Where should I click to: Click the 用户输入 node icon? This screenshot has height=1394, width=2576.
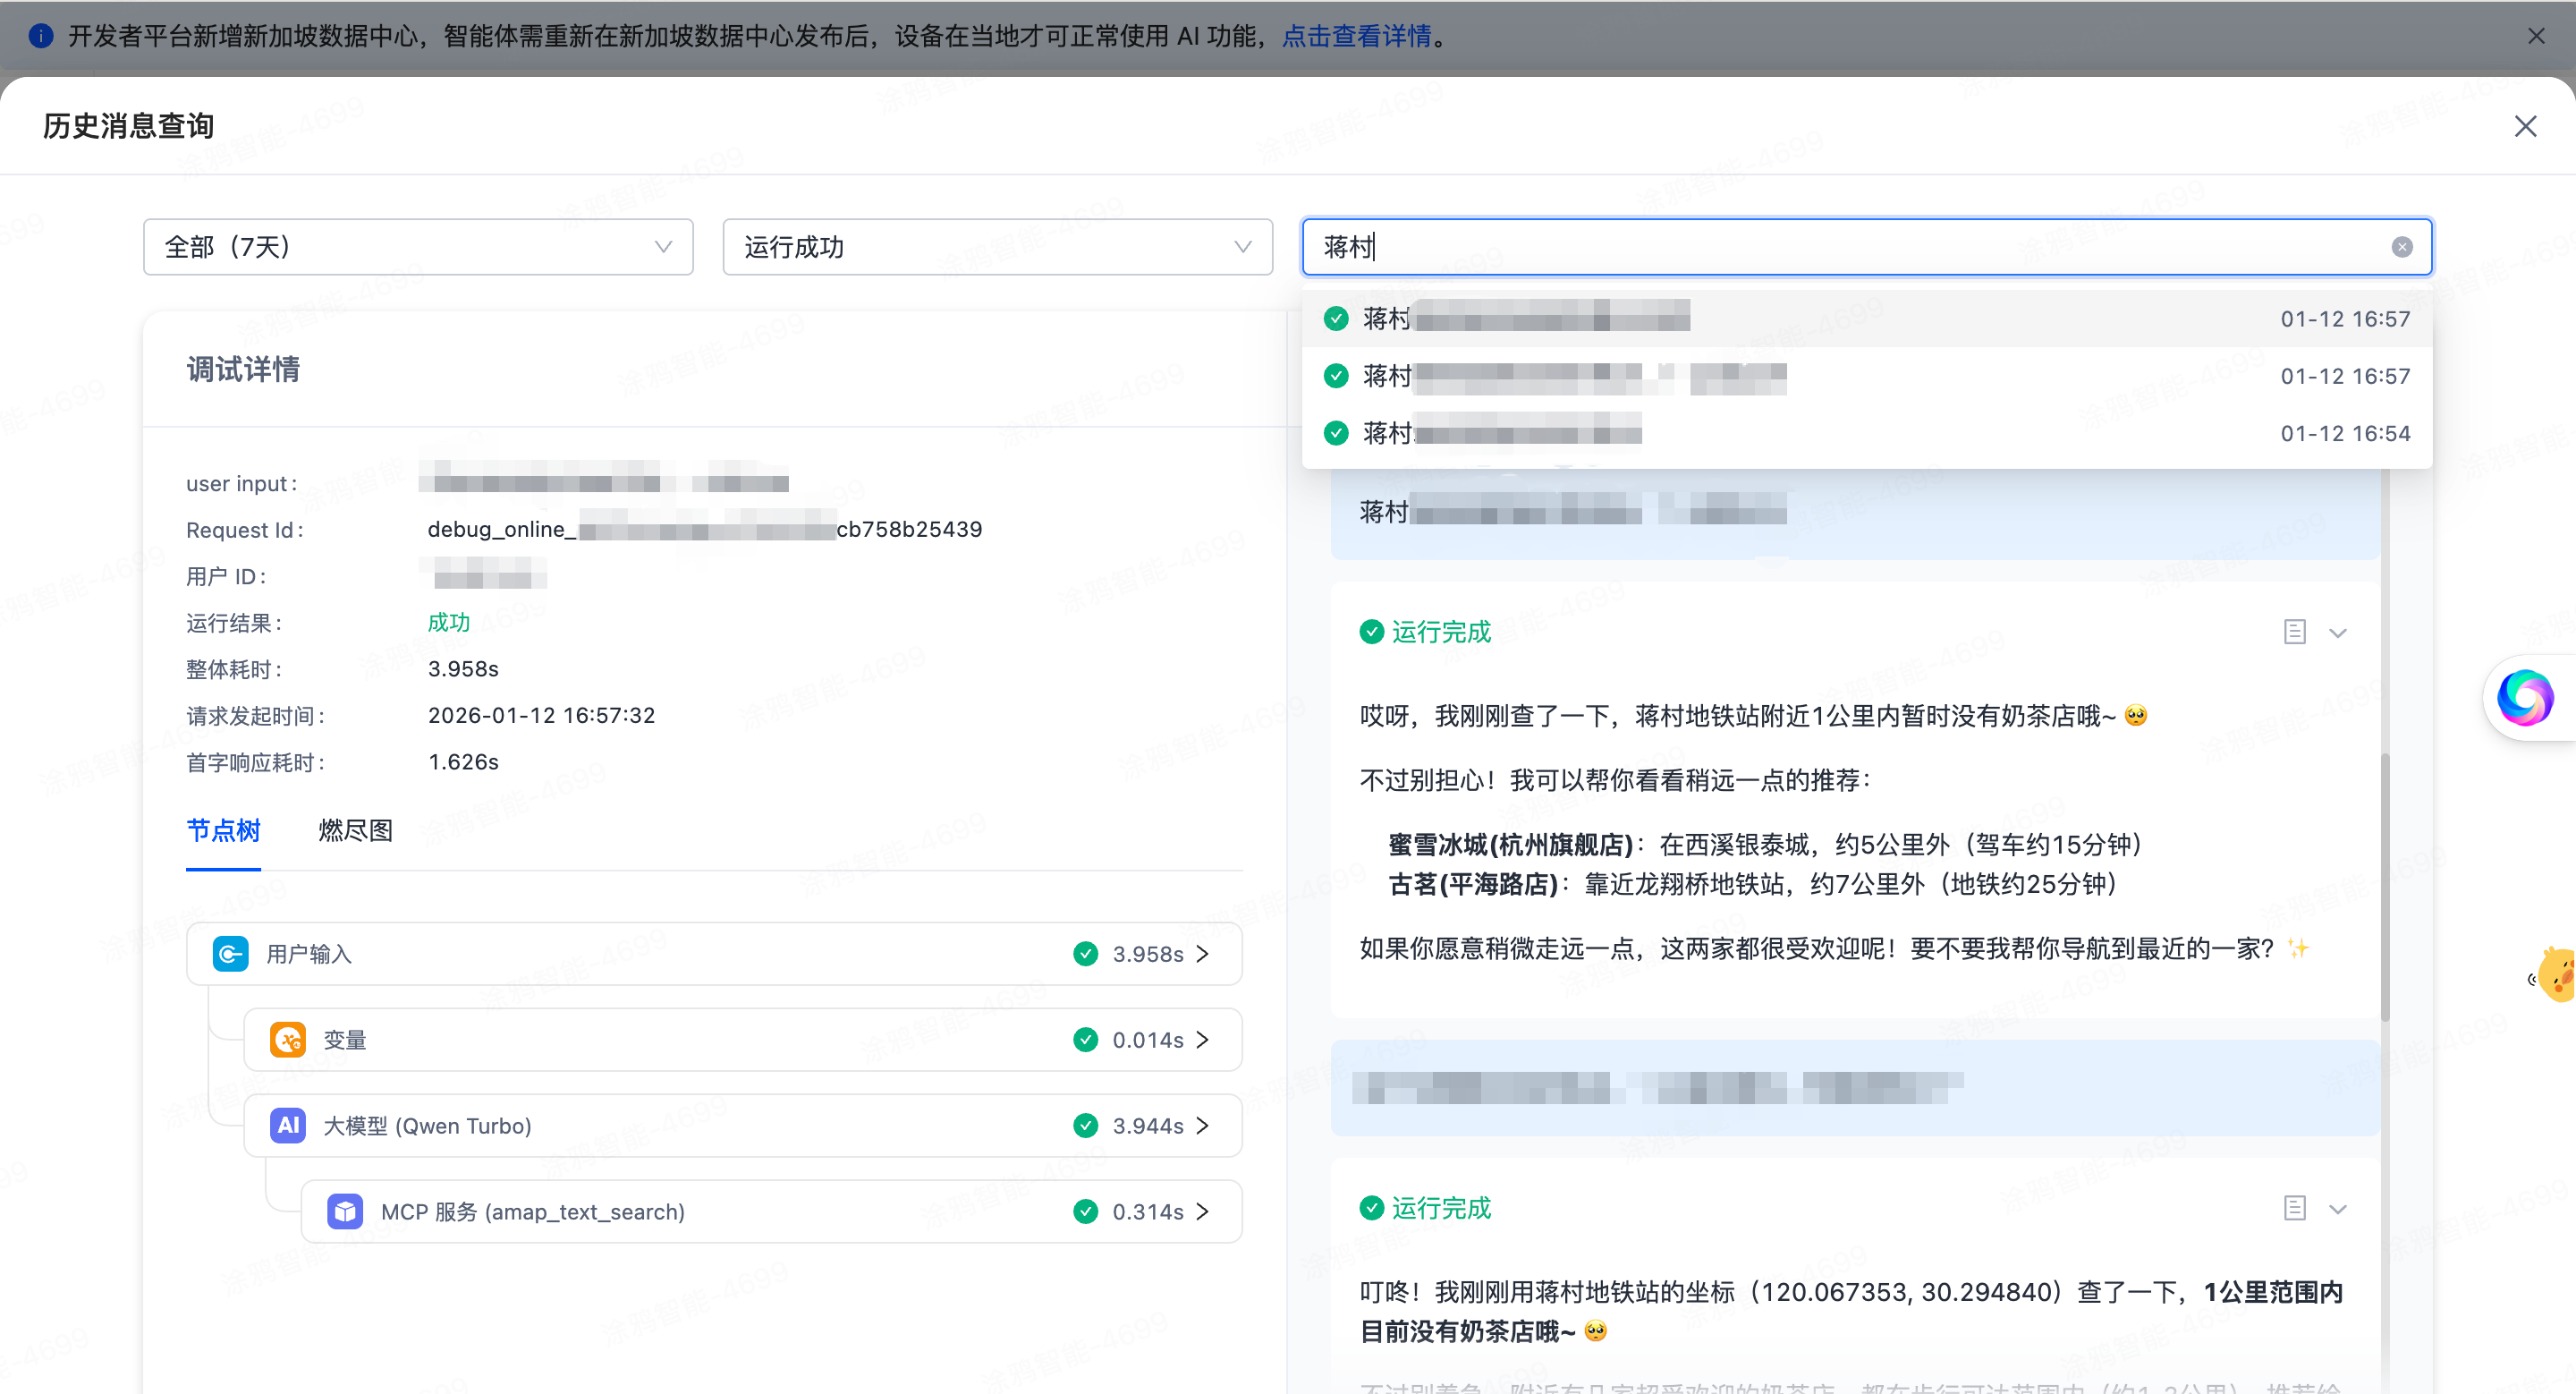230,953
